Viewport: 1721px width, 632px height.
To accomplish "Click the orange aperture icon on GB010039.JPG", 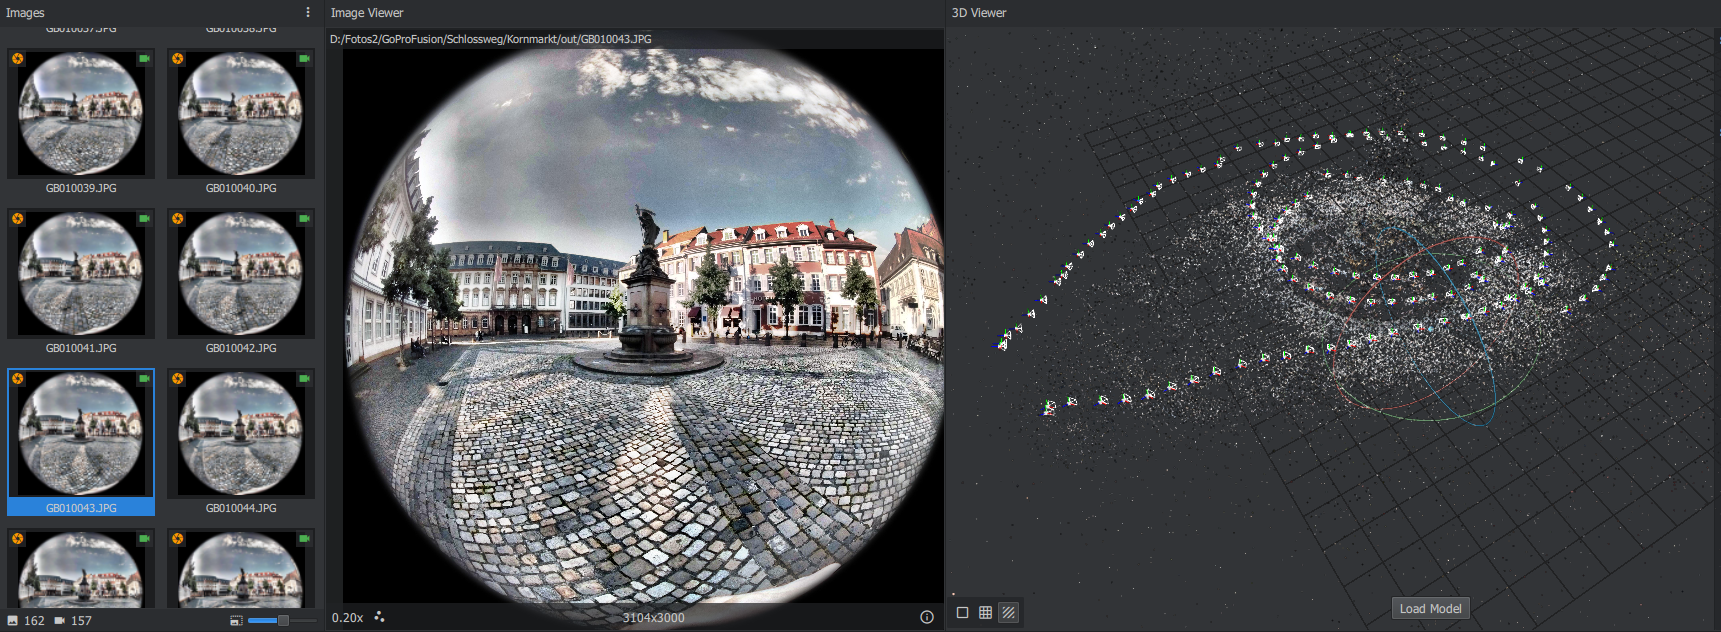I will 18,59.
